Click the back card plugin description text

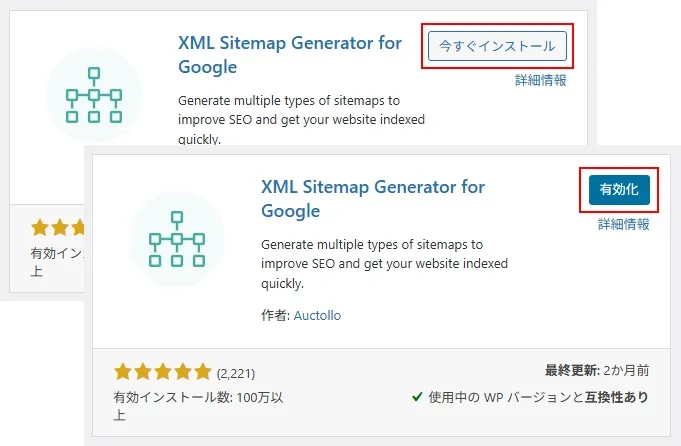pyautogui.click(x=301, y=119)
